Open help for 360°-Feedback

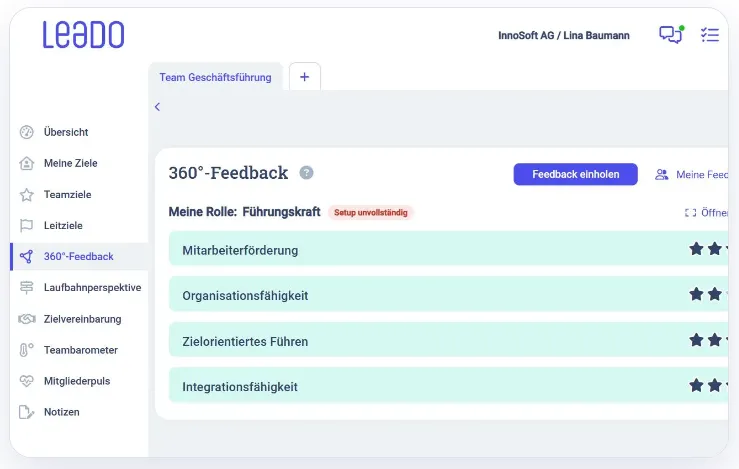(306, 173)
